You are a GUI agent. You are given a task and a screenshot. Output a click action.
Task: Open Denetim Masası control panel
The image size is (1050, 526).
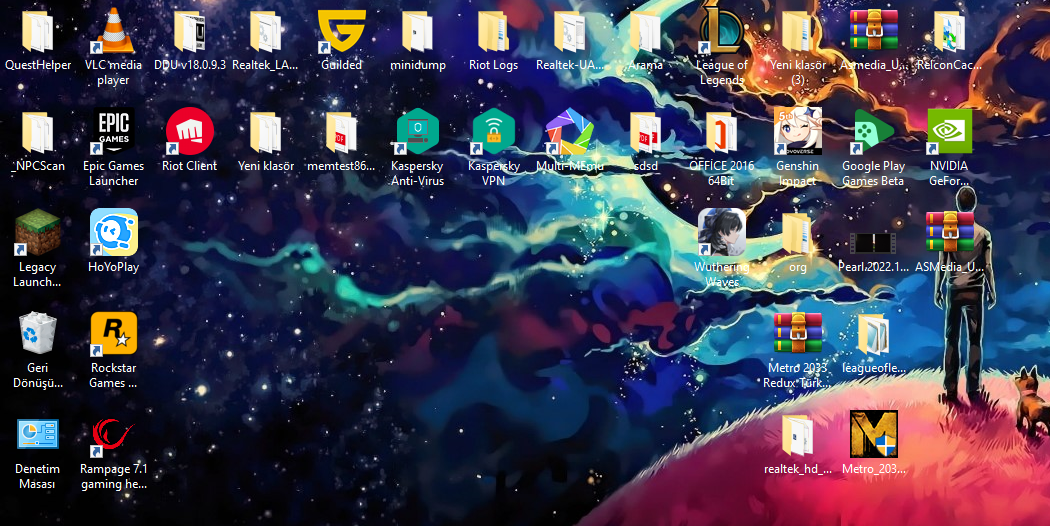coord(38,434)
